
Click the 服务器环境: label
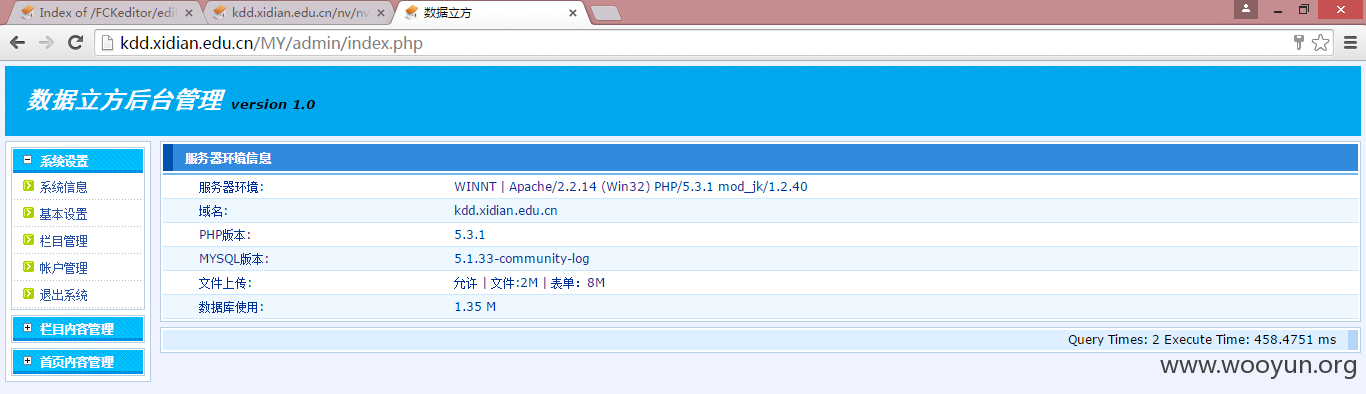pyautogui.click(x=231, y=187)
